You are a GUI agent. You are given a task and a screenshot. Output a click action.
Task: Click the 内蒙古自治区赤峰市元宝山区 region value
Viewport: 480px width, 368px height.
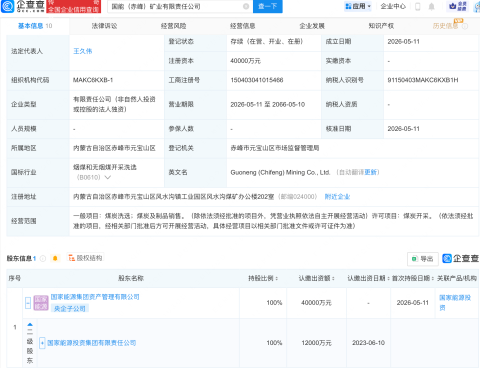114,148
